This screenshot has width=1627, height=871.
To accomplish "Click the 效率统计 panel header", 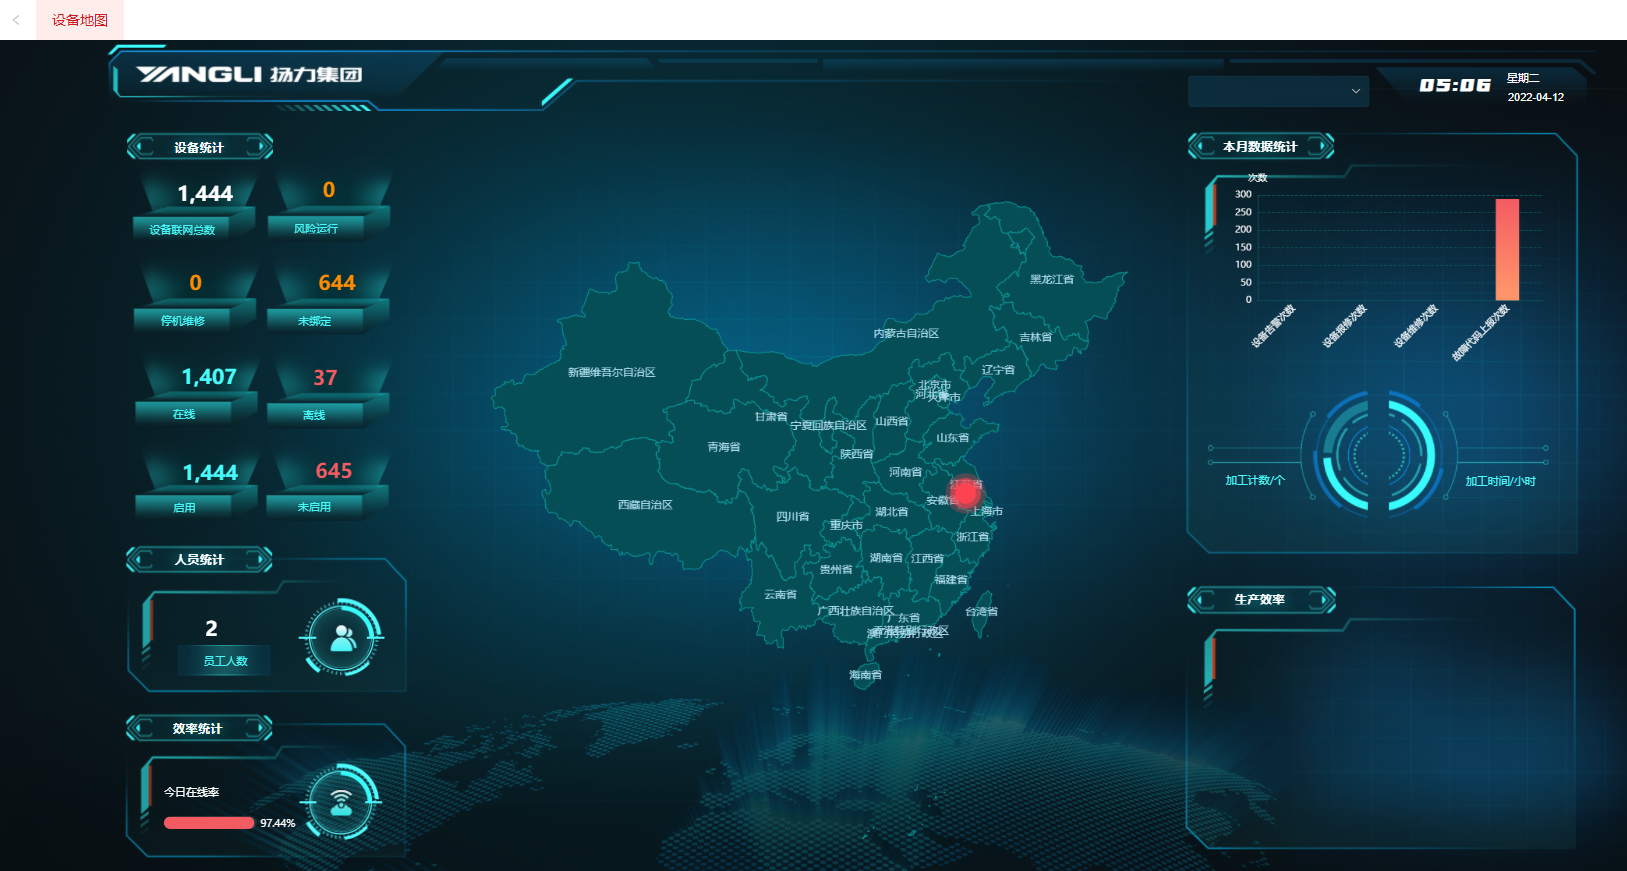I will pos(198,728).
